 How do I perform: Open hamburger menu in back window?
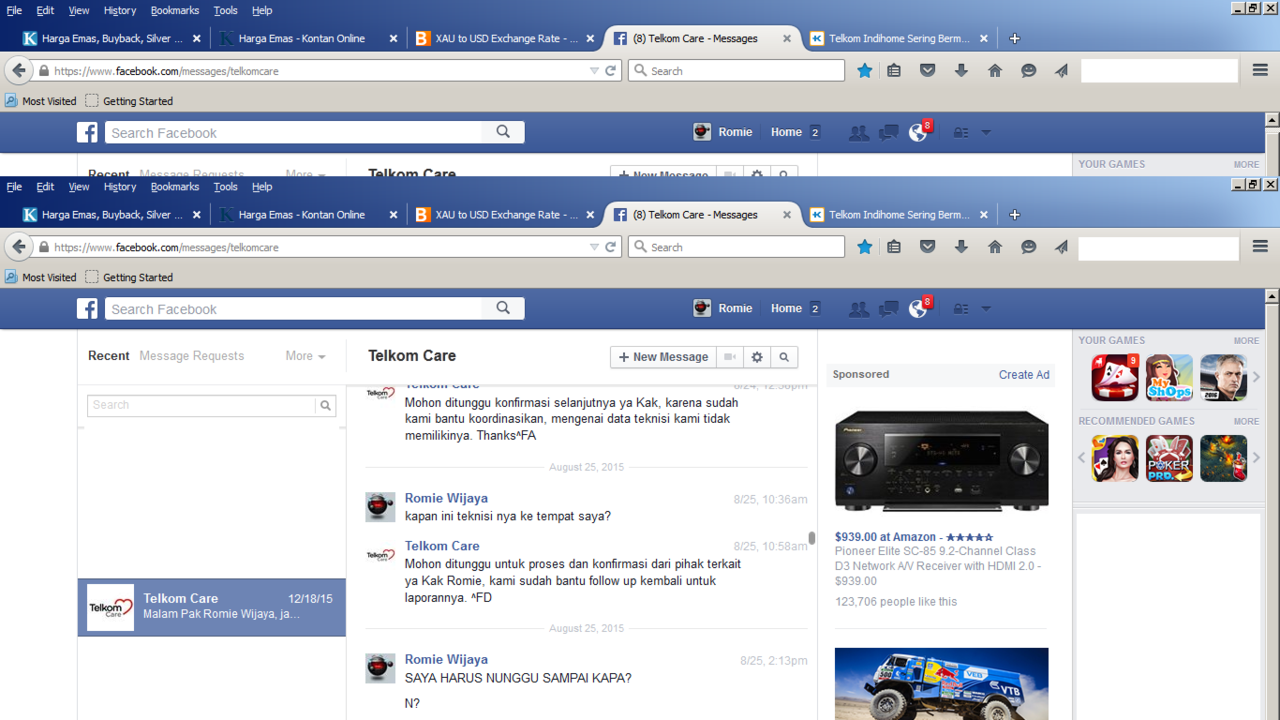click(1260, 71)
